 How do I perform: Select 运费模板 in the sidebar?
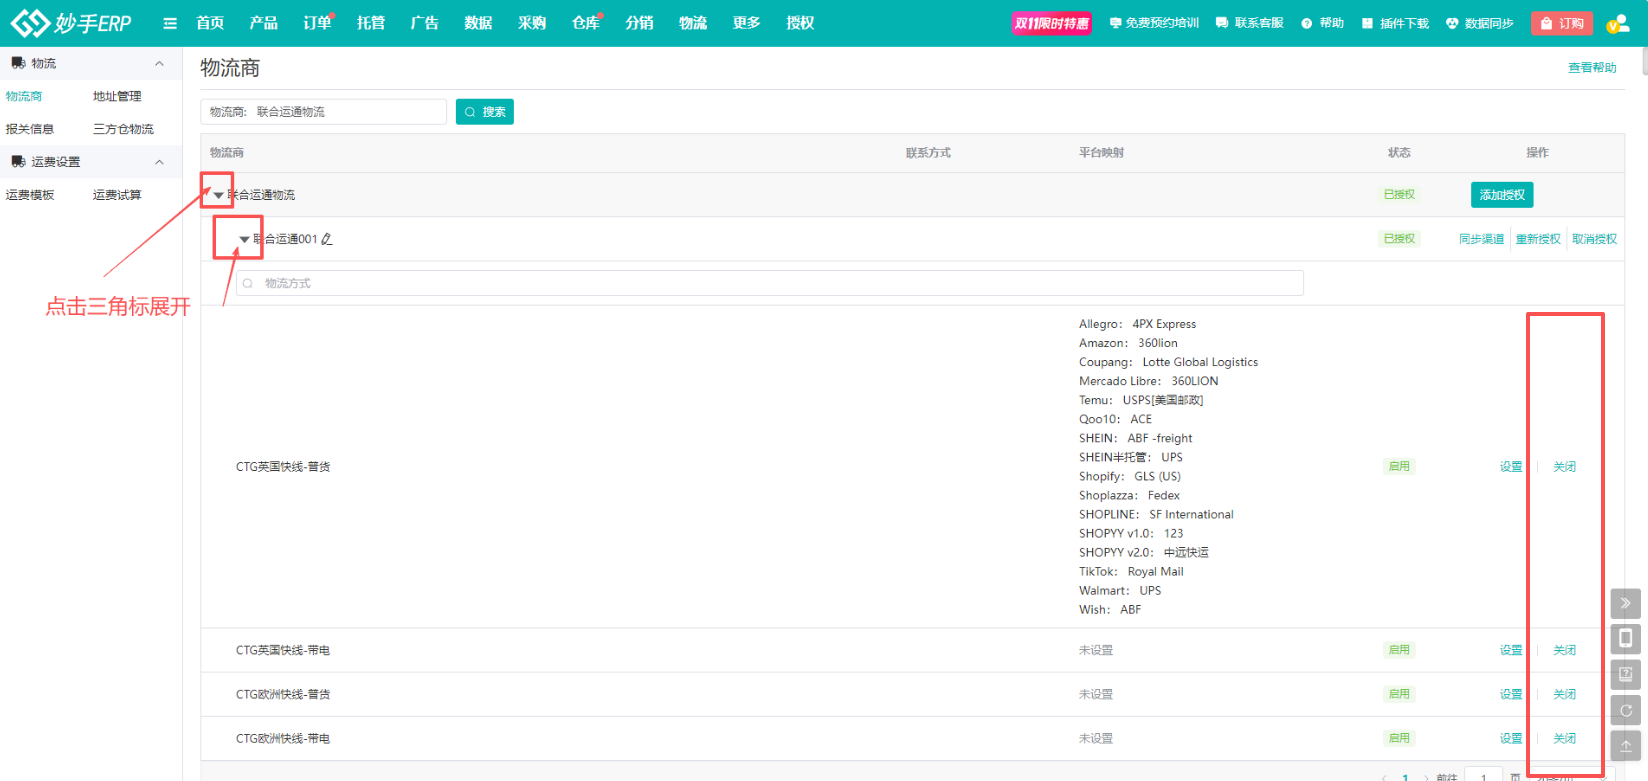[30, 195]
